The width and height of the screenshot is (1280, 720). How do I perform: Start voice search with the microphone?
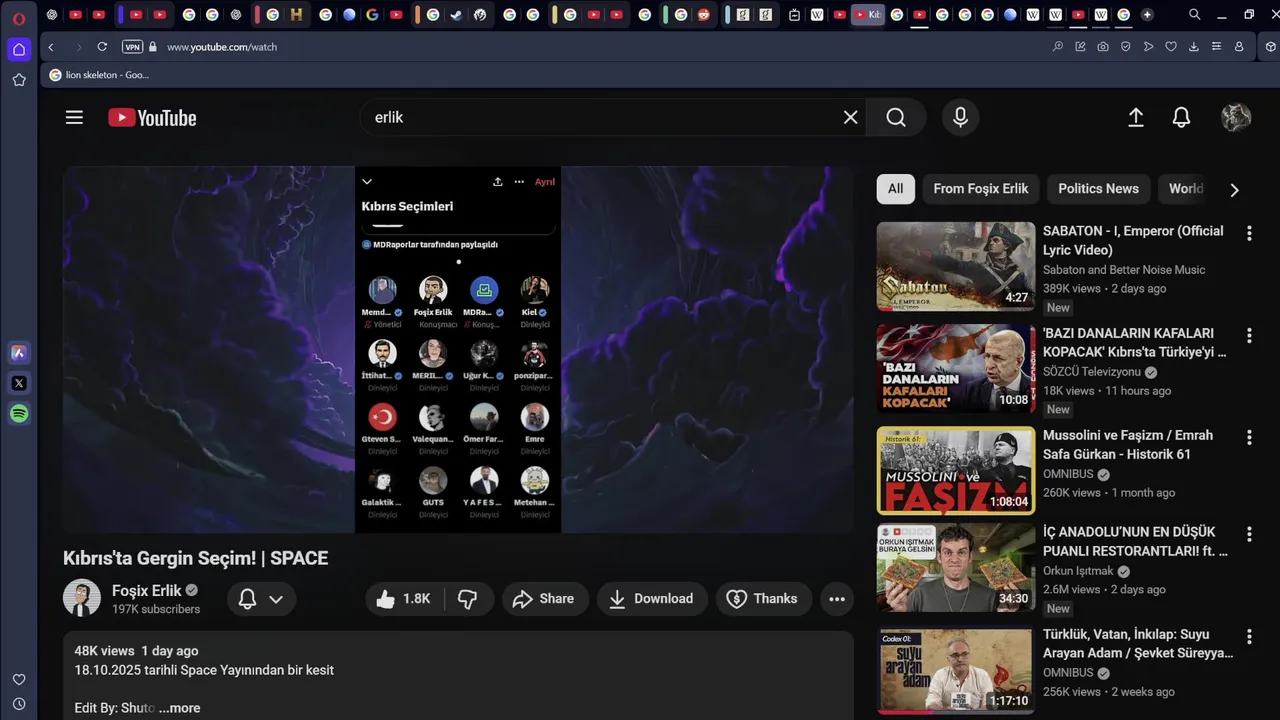pos(960,117)
